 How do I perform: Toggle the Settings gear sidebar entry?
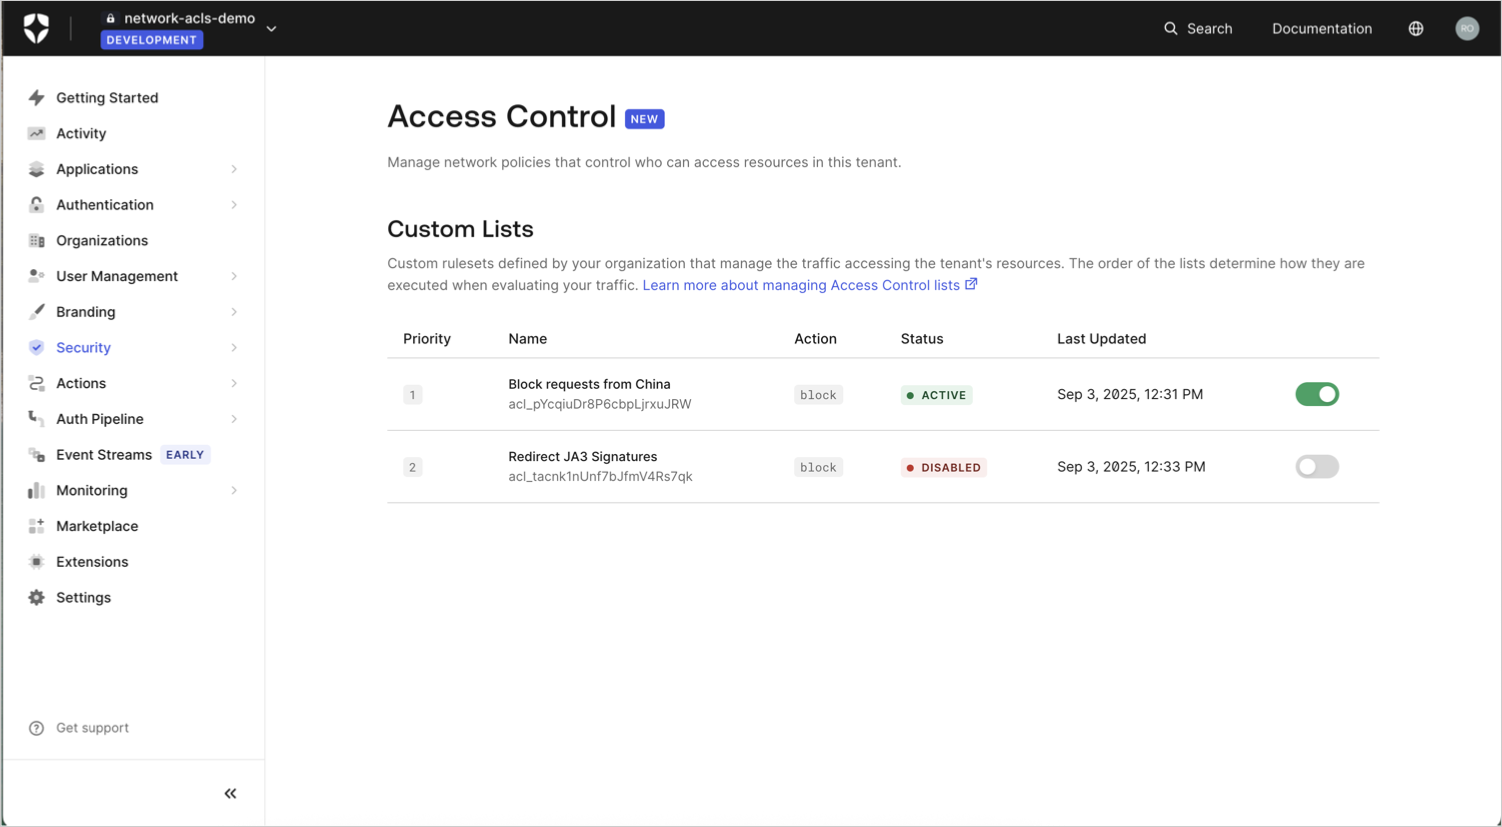coord(36,597)
